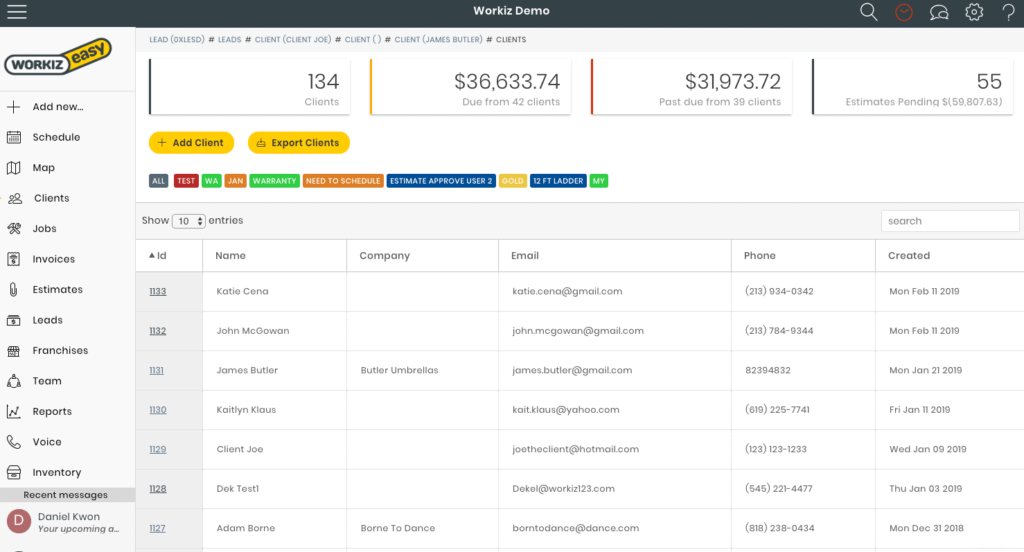Open the red clock icon in header
The width and height of the screenshot is (1024, 552).
coord(904,12)
